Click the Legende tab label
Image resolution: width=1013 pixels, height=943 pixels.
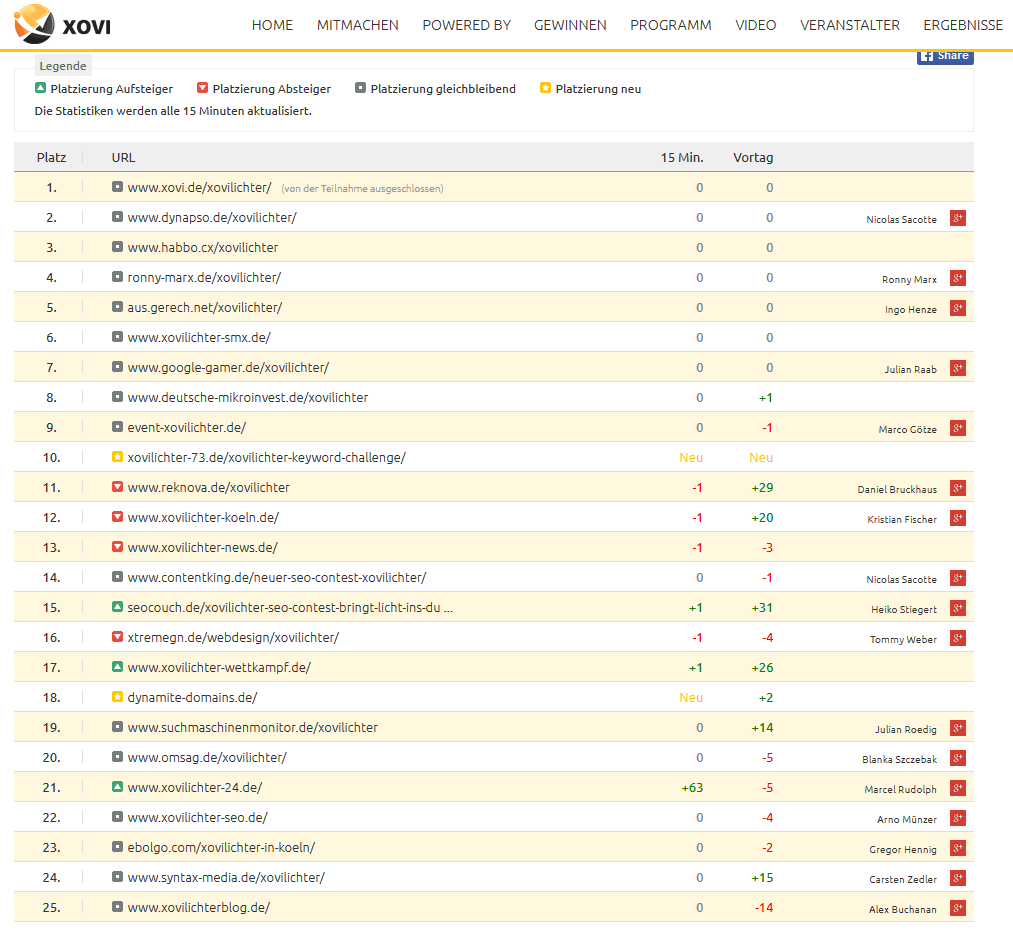pyautogui.click(x=63, y=66)
